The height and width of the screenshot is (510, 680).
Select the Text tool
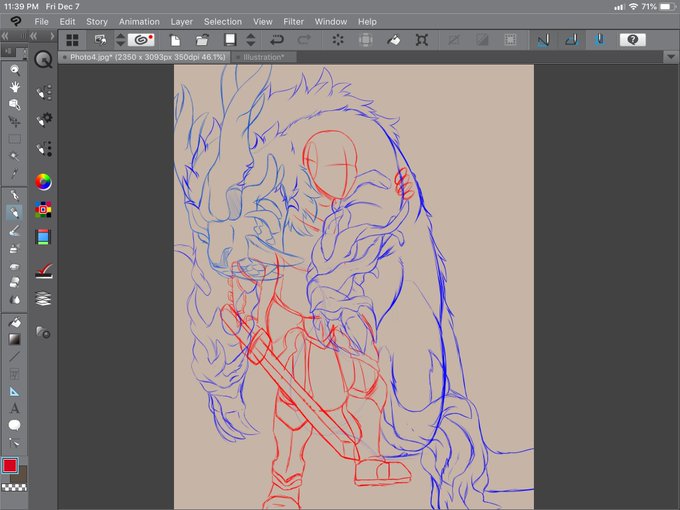[14, 409]
